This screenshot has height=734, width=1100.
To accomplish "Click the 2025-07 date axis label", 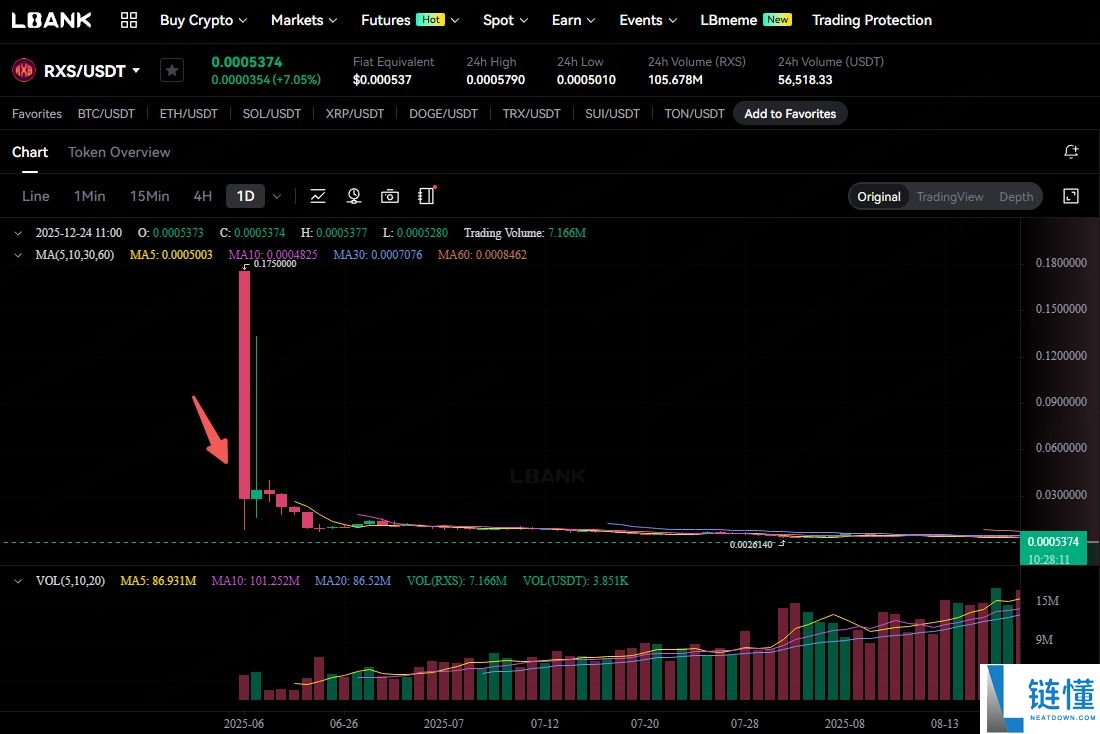I will coord(443,723).
